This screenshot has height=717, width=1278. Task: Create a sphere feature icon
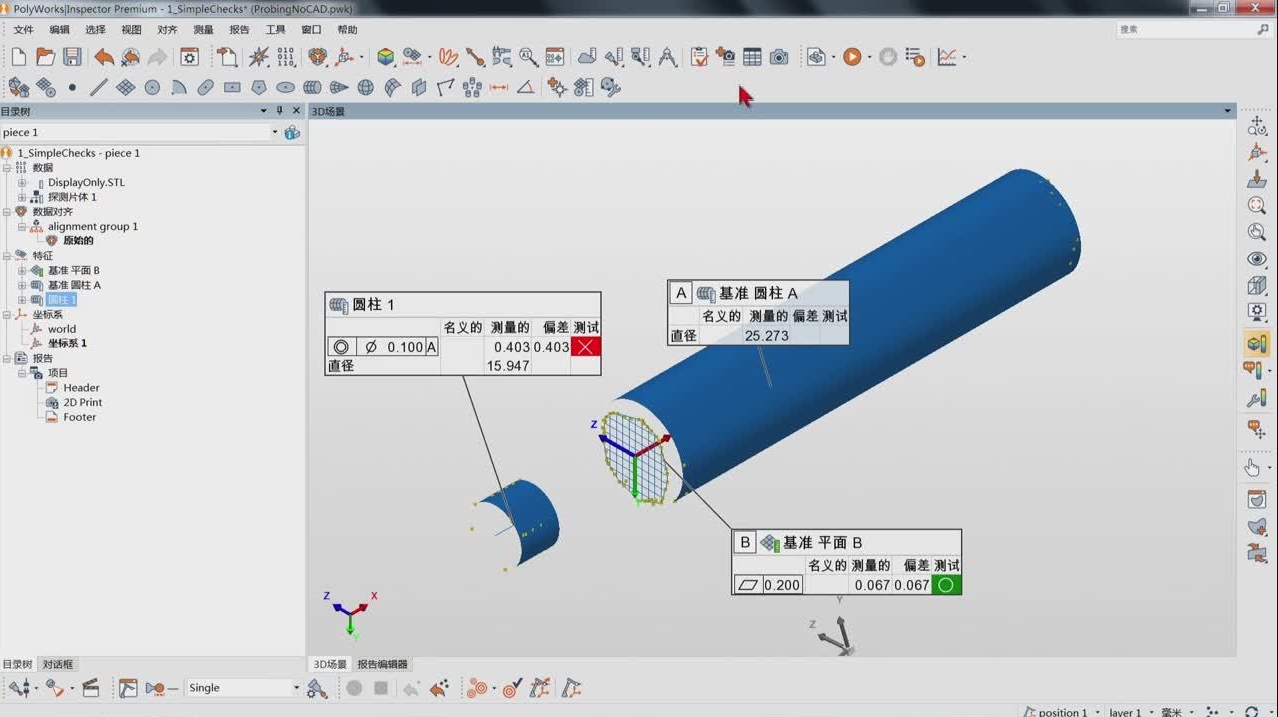click(x=365, y=88)
